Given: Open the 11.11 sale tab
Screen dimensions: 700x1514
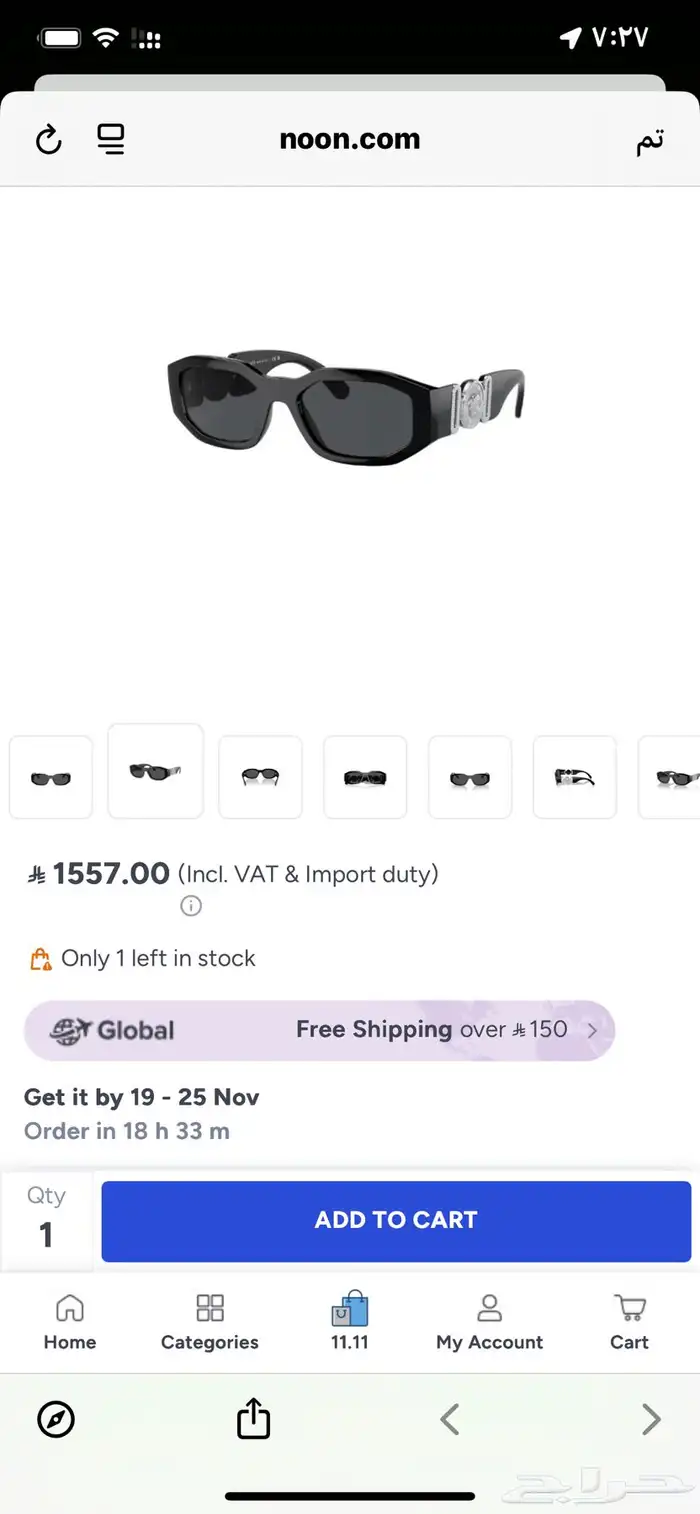Looking at the screenshot, I should 350,1322.
